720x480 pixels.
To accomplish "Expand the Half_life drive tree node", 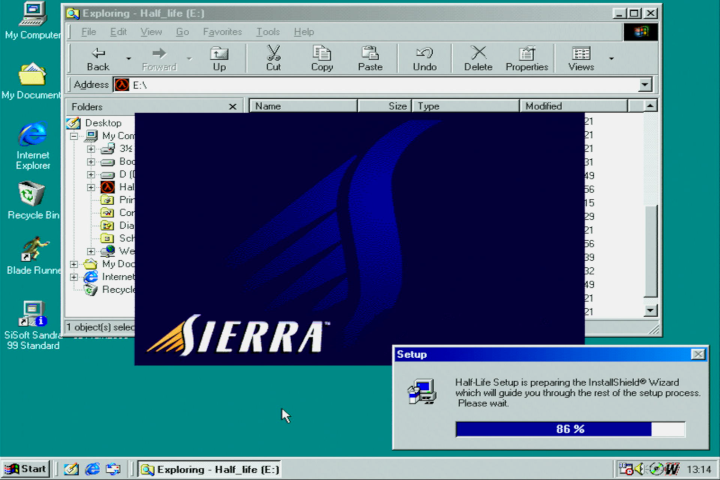I will [x=91, y=187].
